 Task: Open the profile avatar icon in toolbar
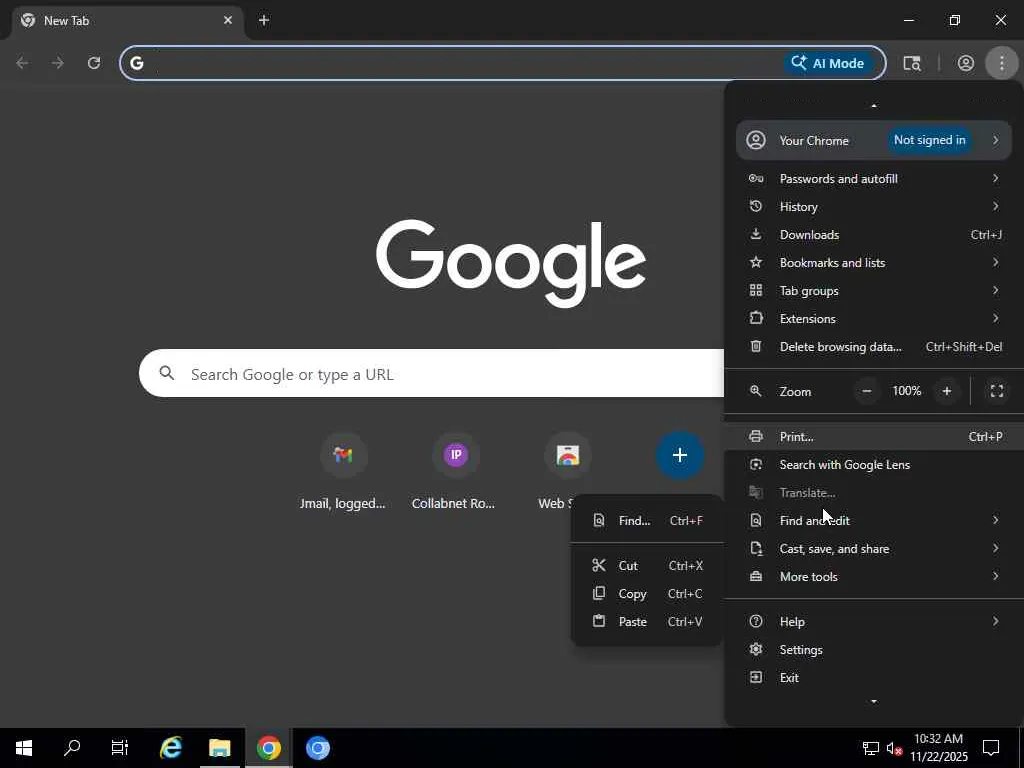click(965, 63)
